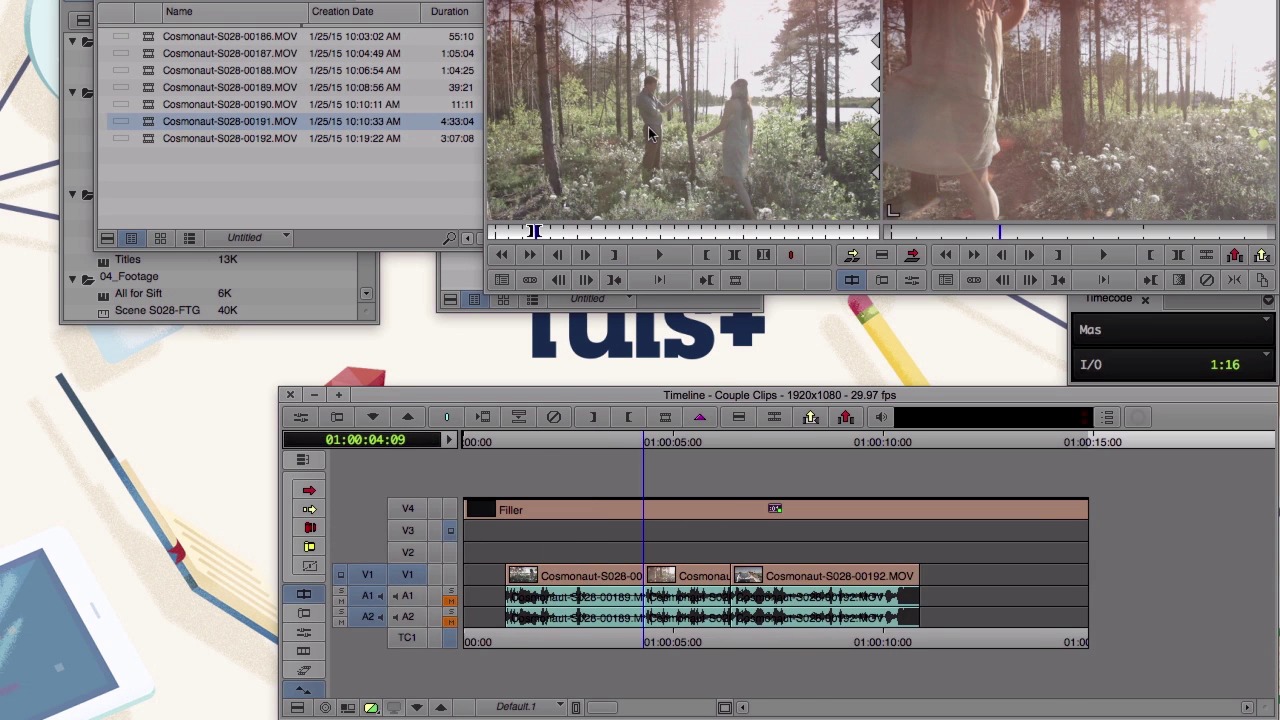Open All for Sift bin
The image size is (1280, 720).
(138, 294)
